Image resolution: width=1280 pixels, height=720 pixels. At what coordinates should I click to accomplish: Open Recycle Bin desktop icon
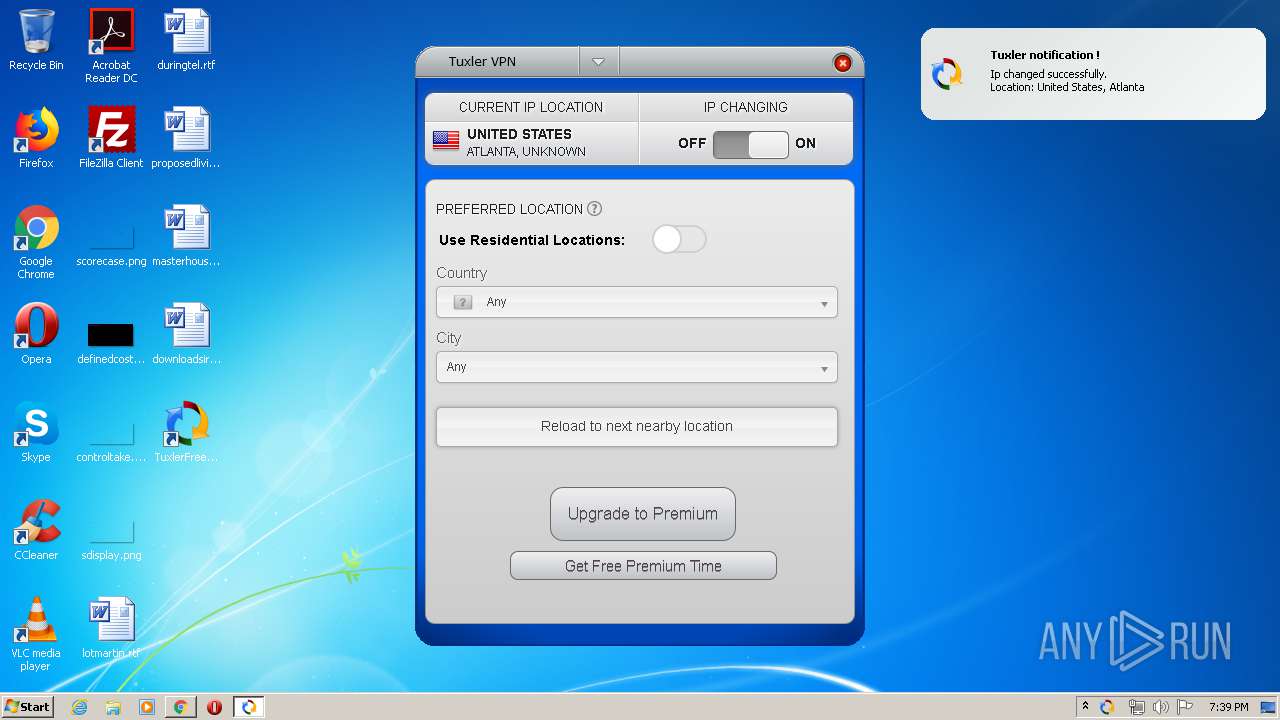point(36,41)
